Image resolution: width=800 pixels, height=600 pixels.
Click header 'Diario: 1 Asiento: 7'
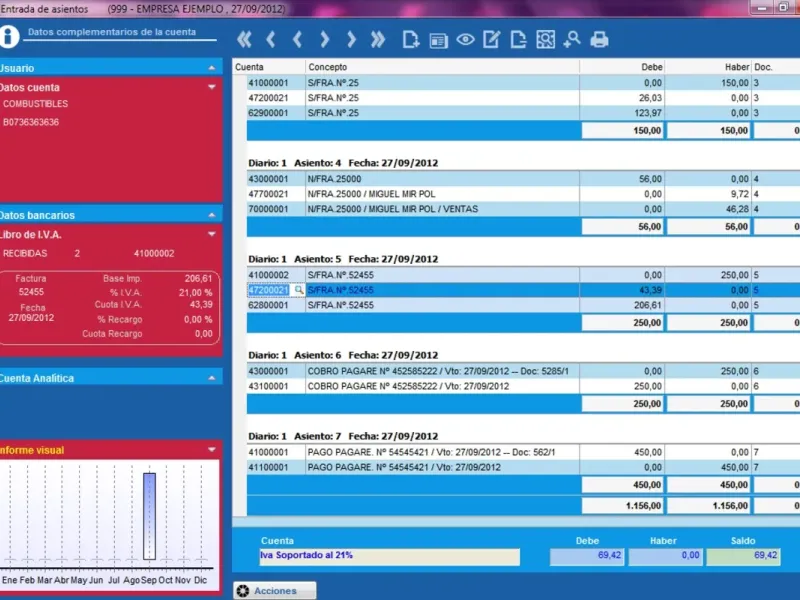coord(343,436)
